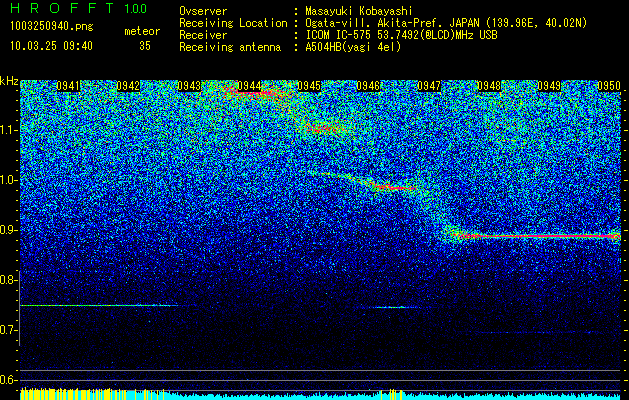Click the 0.7 kHz axis label
The height and width of the screenshot is (400, 629).
point(9,330)
